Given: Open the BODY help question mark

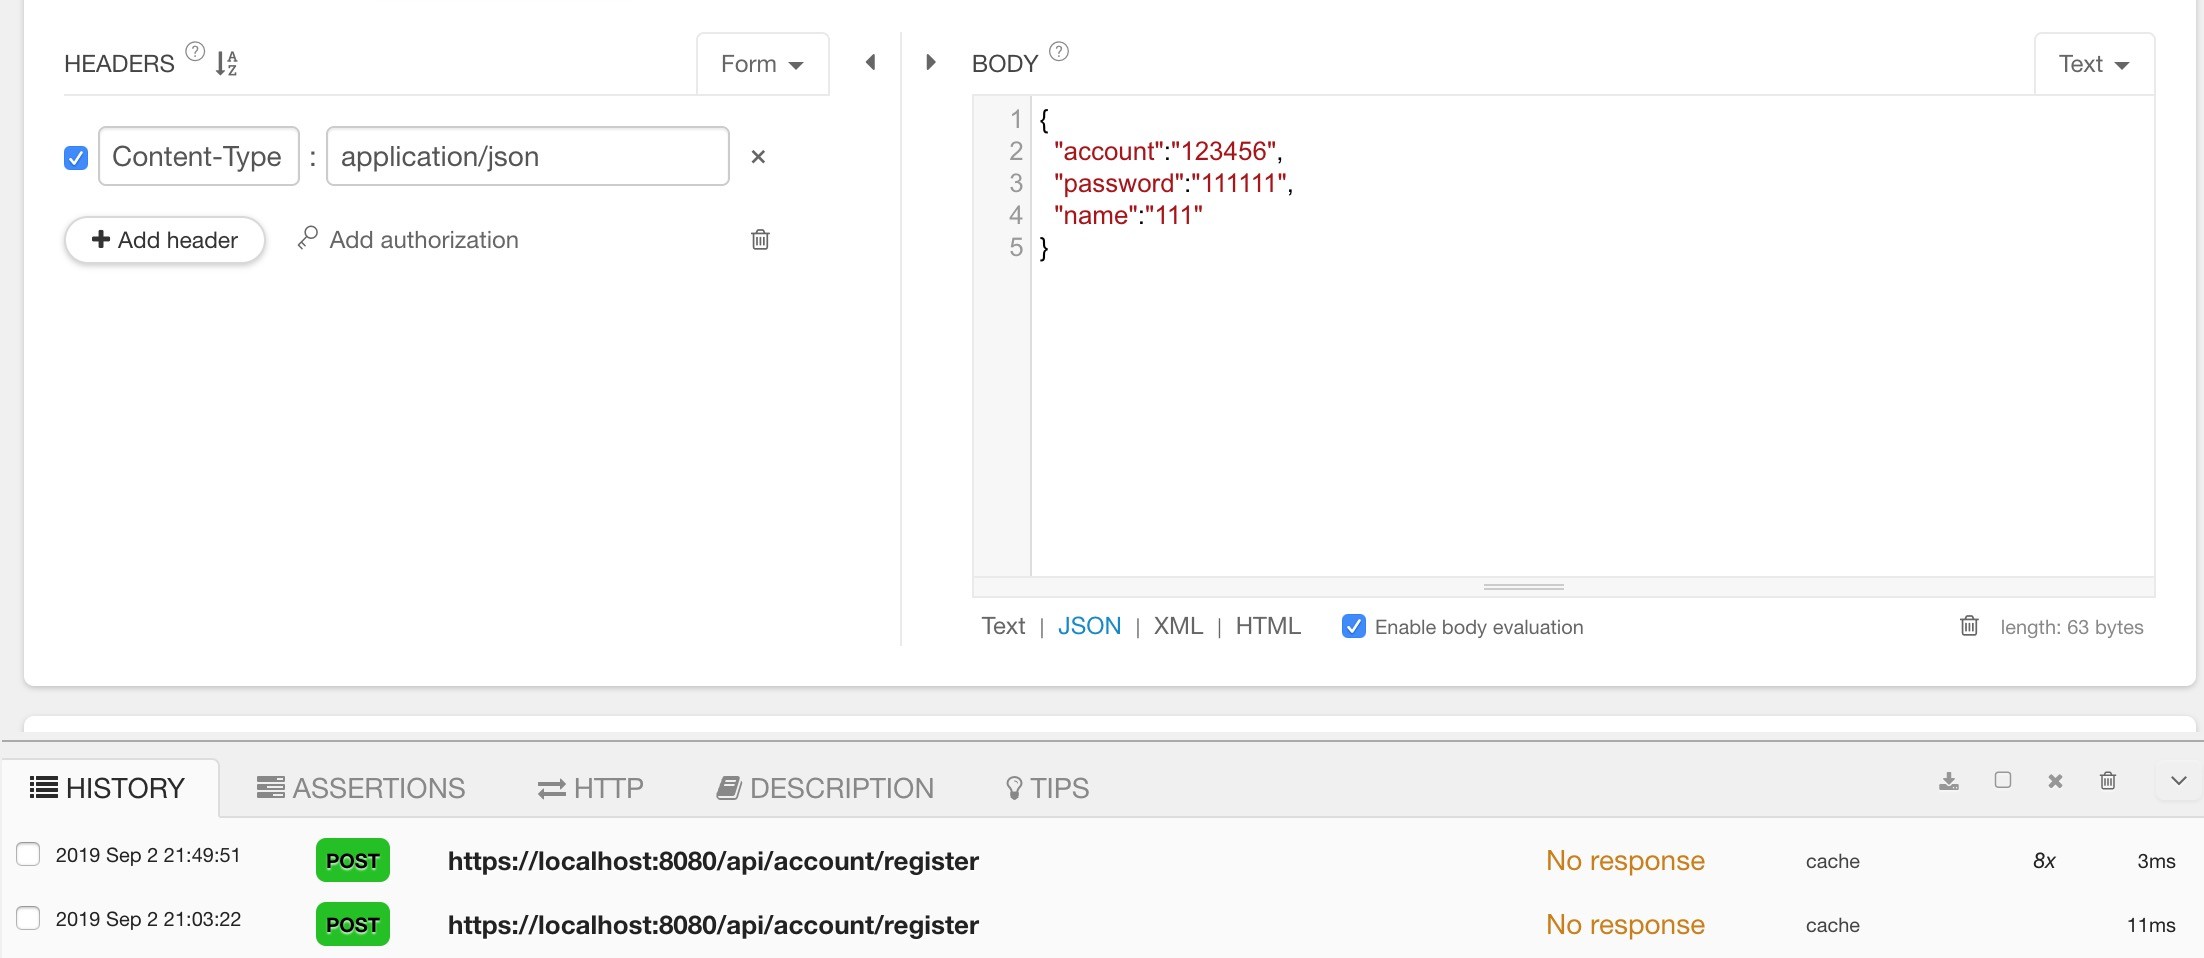Looking at the screenshot, I should (x=1059, y=51).
